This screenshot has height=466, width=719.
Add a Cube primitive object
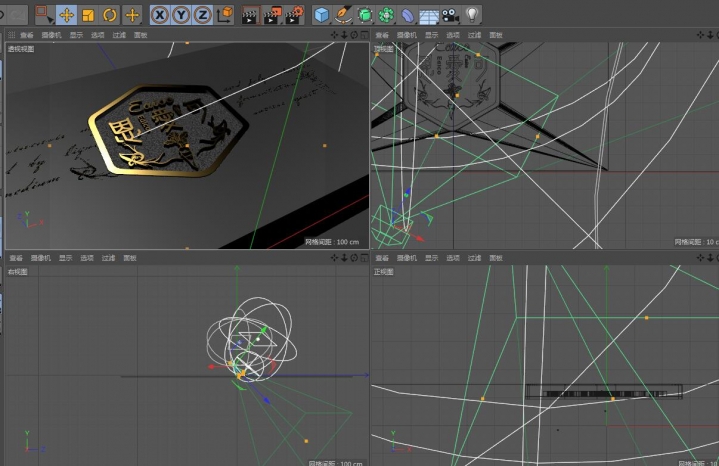tap(322, 15)
